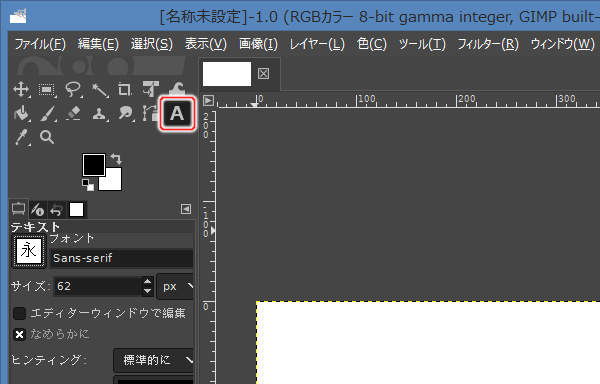Select the Color Picker eyedropper tool
The height and width of the screenshot is (384, 600).
(x=22, y=137)
